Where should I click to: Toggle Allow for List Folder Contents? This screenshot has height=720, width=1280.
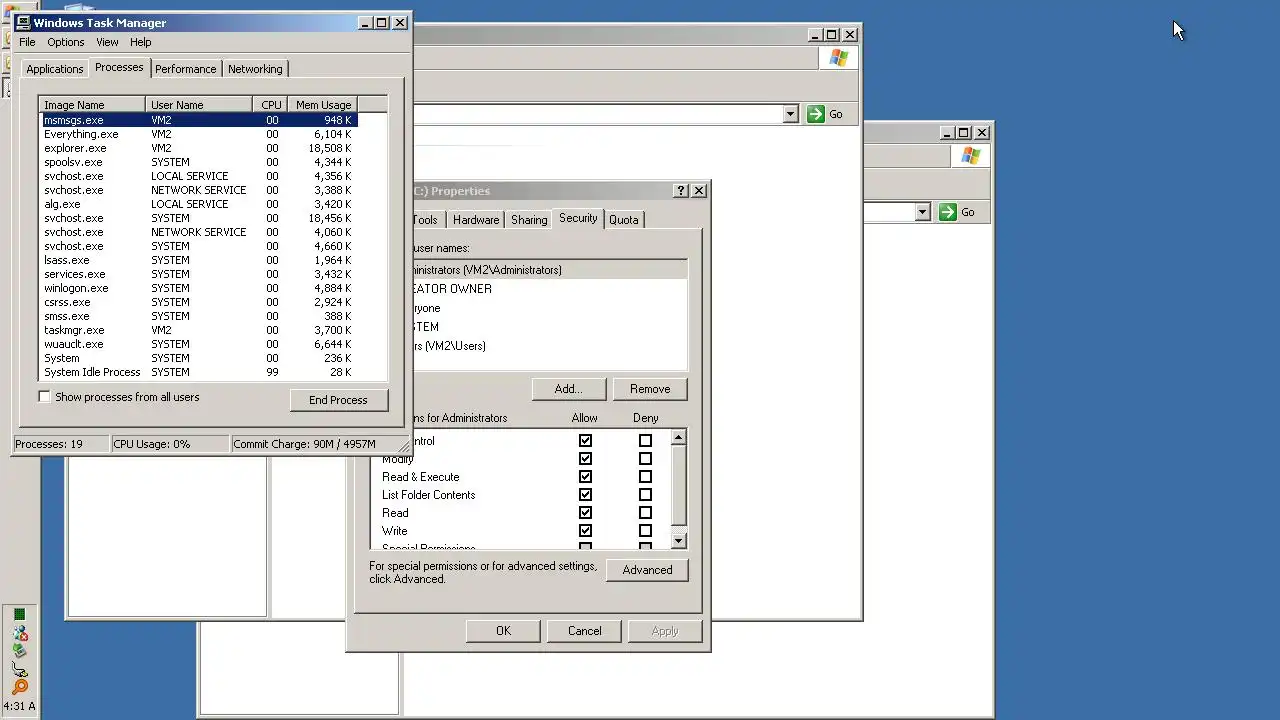(x=585, y=495)
